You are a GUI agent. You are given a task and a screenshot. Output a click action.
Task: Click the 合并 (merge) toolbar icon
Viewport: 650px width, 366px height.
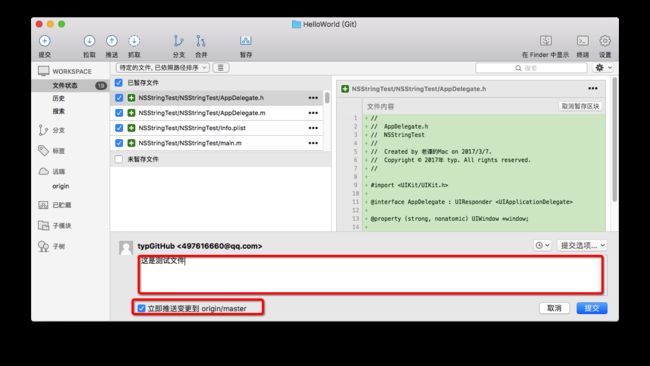pos(201,41)
